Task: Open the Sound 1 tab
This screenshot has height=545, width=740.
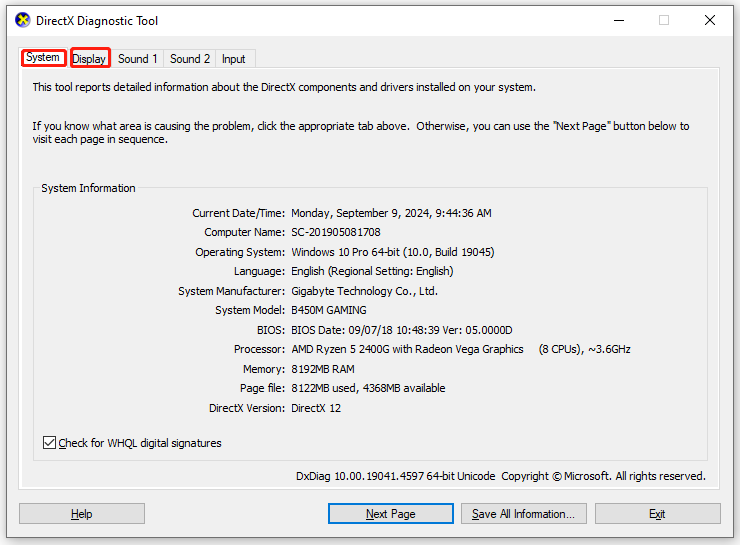Action: click(137, 59)
